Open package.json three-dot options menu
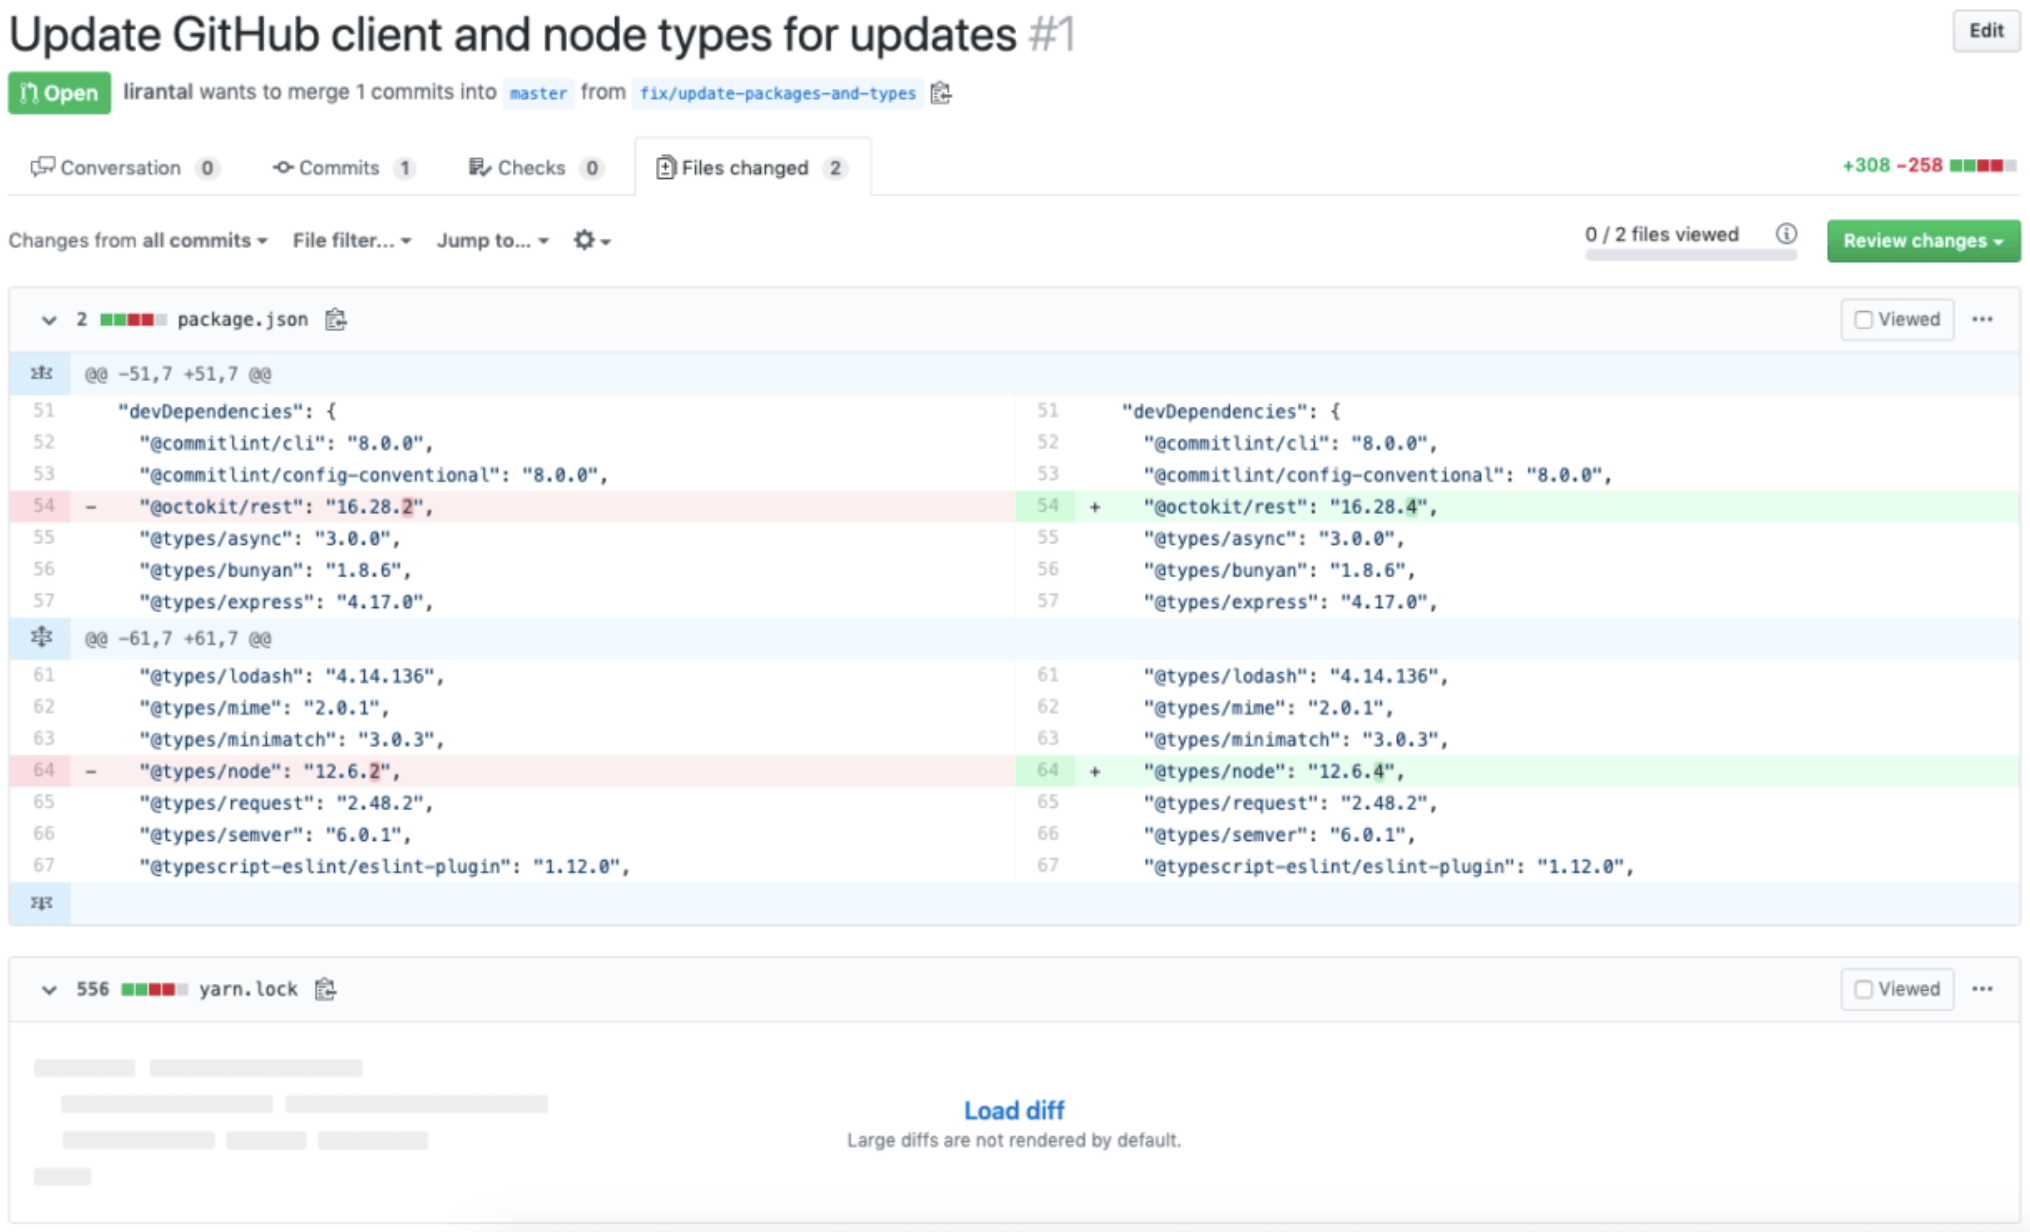 (1982, 320)
